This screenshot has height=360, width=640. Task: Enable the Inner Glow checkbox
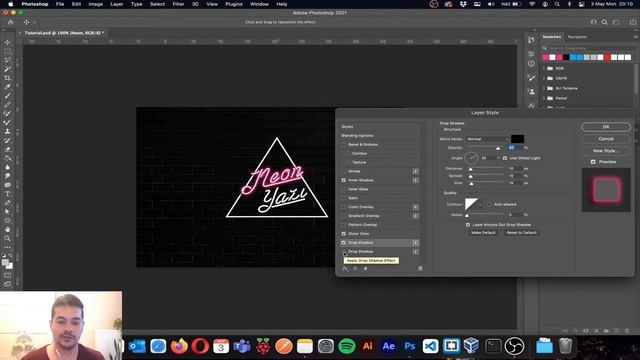coord(344,189)
